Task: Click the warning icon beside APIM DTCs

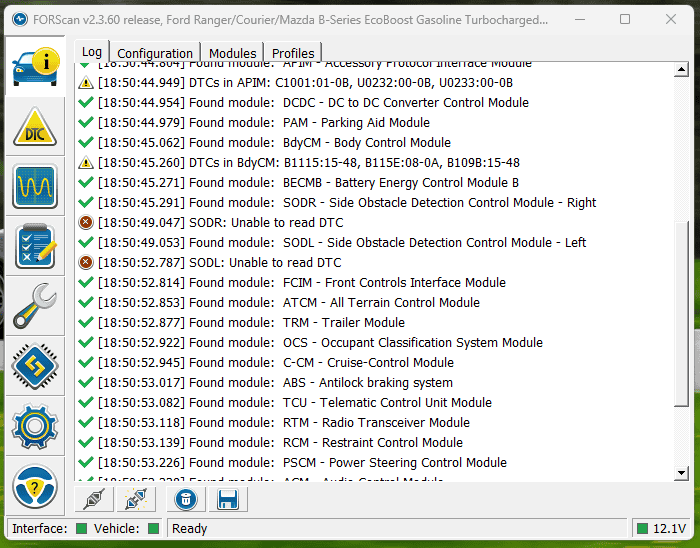Action: pyautogui.click(x=86, y=83)
